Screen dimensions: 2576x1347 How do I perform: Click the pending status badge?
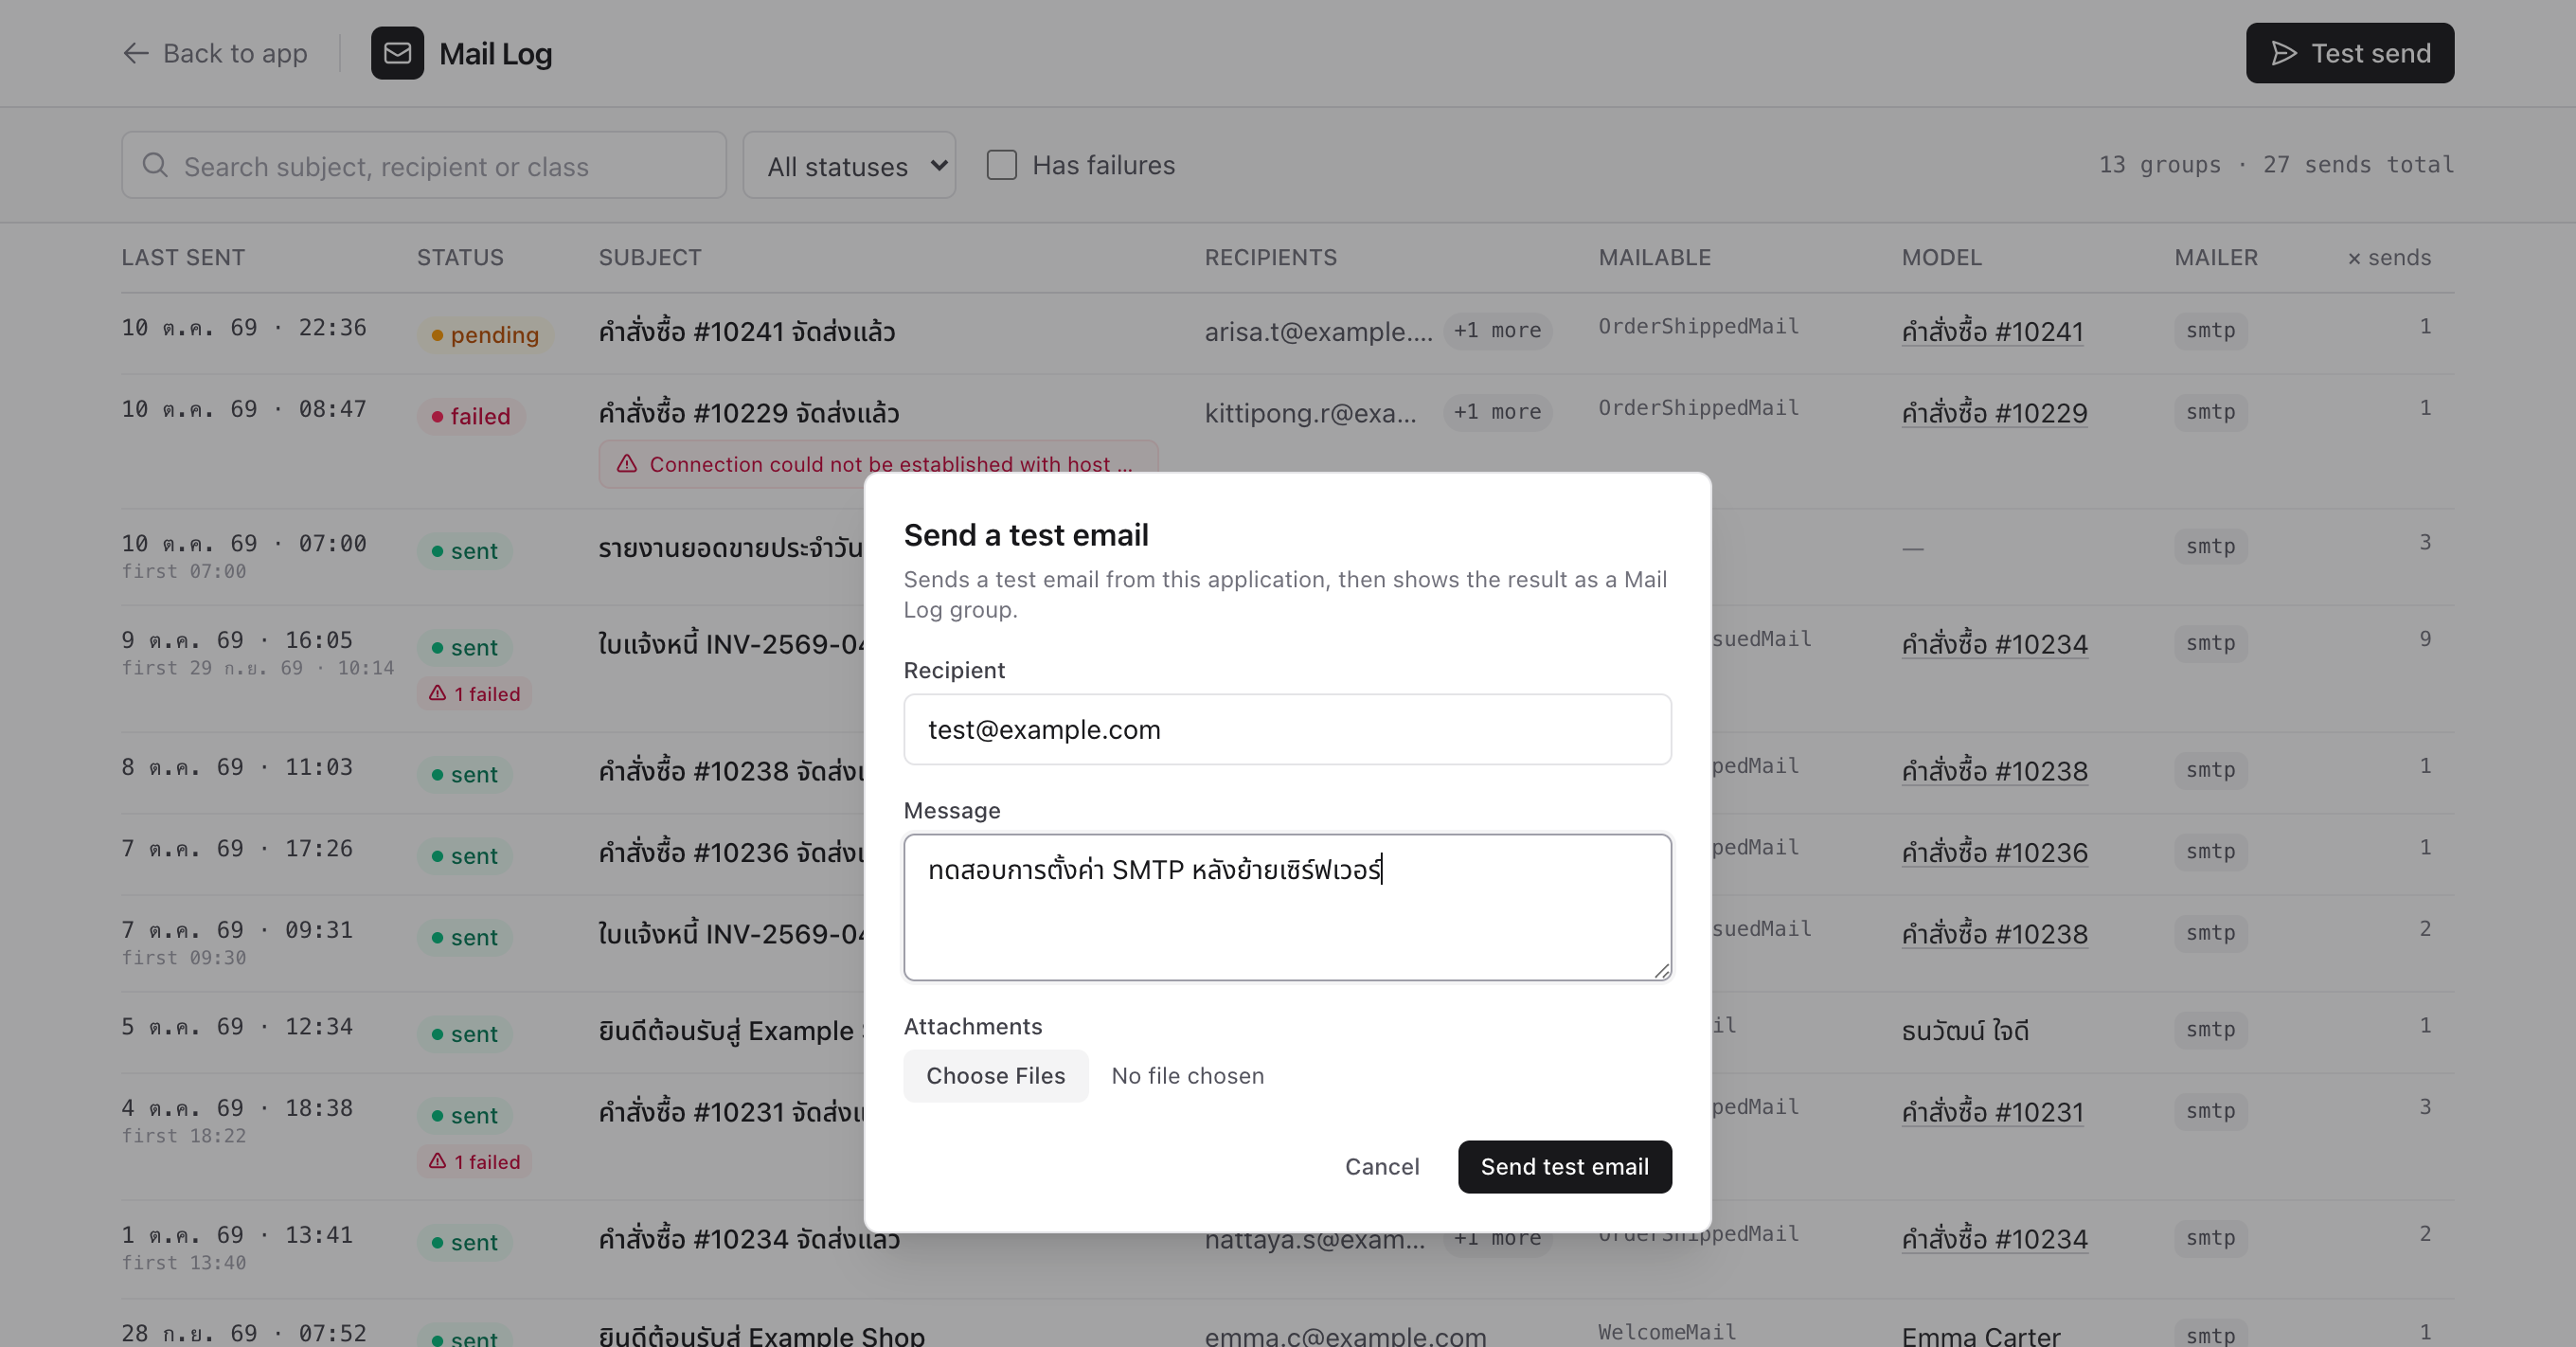(x=485, y=335)
